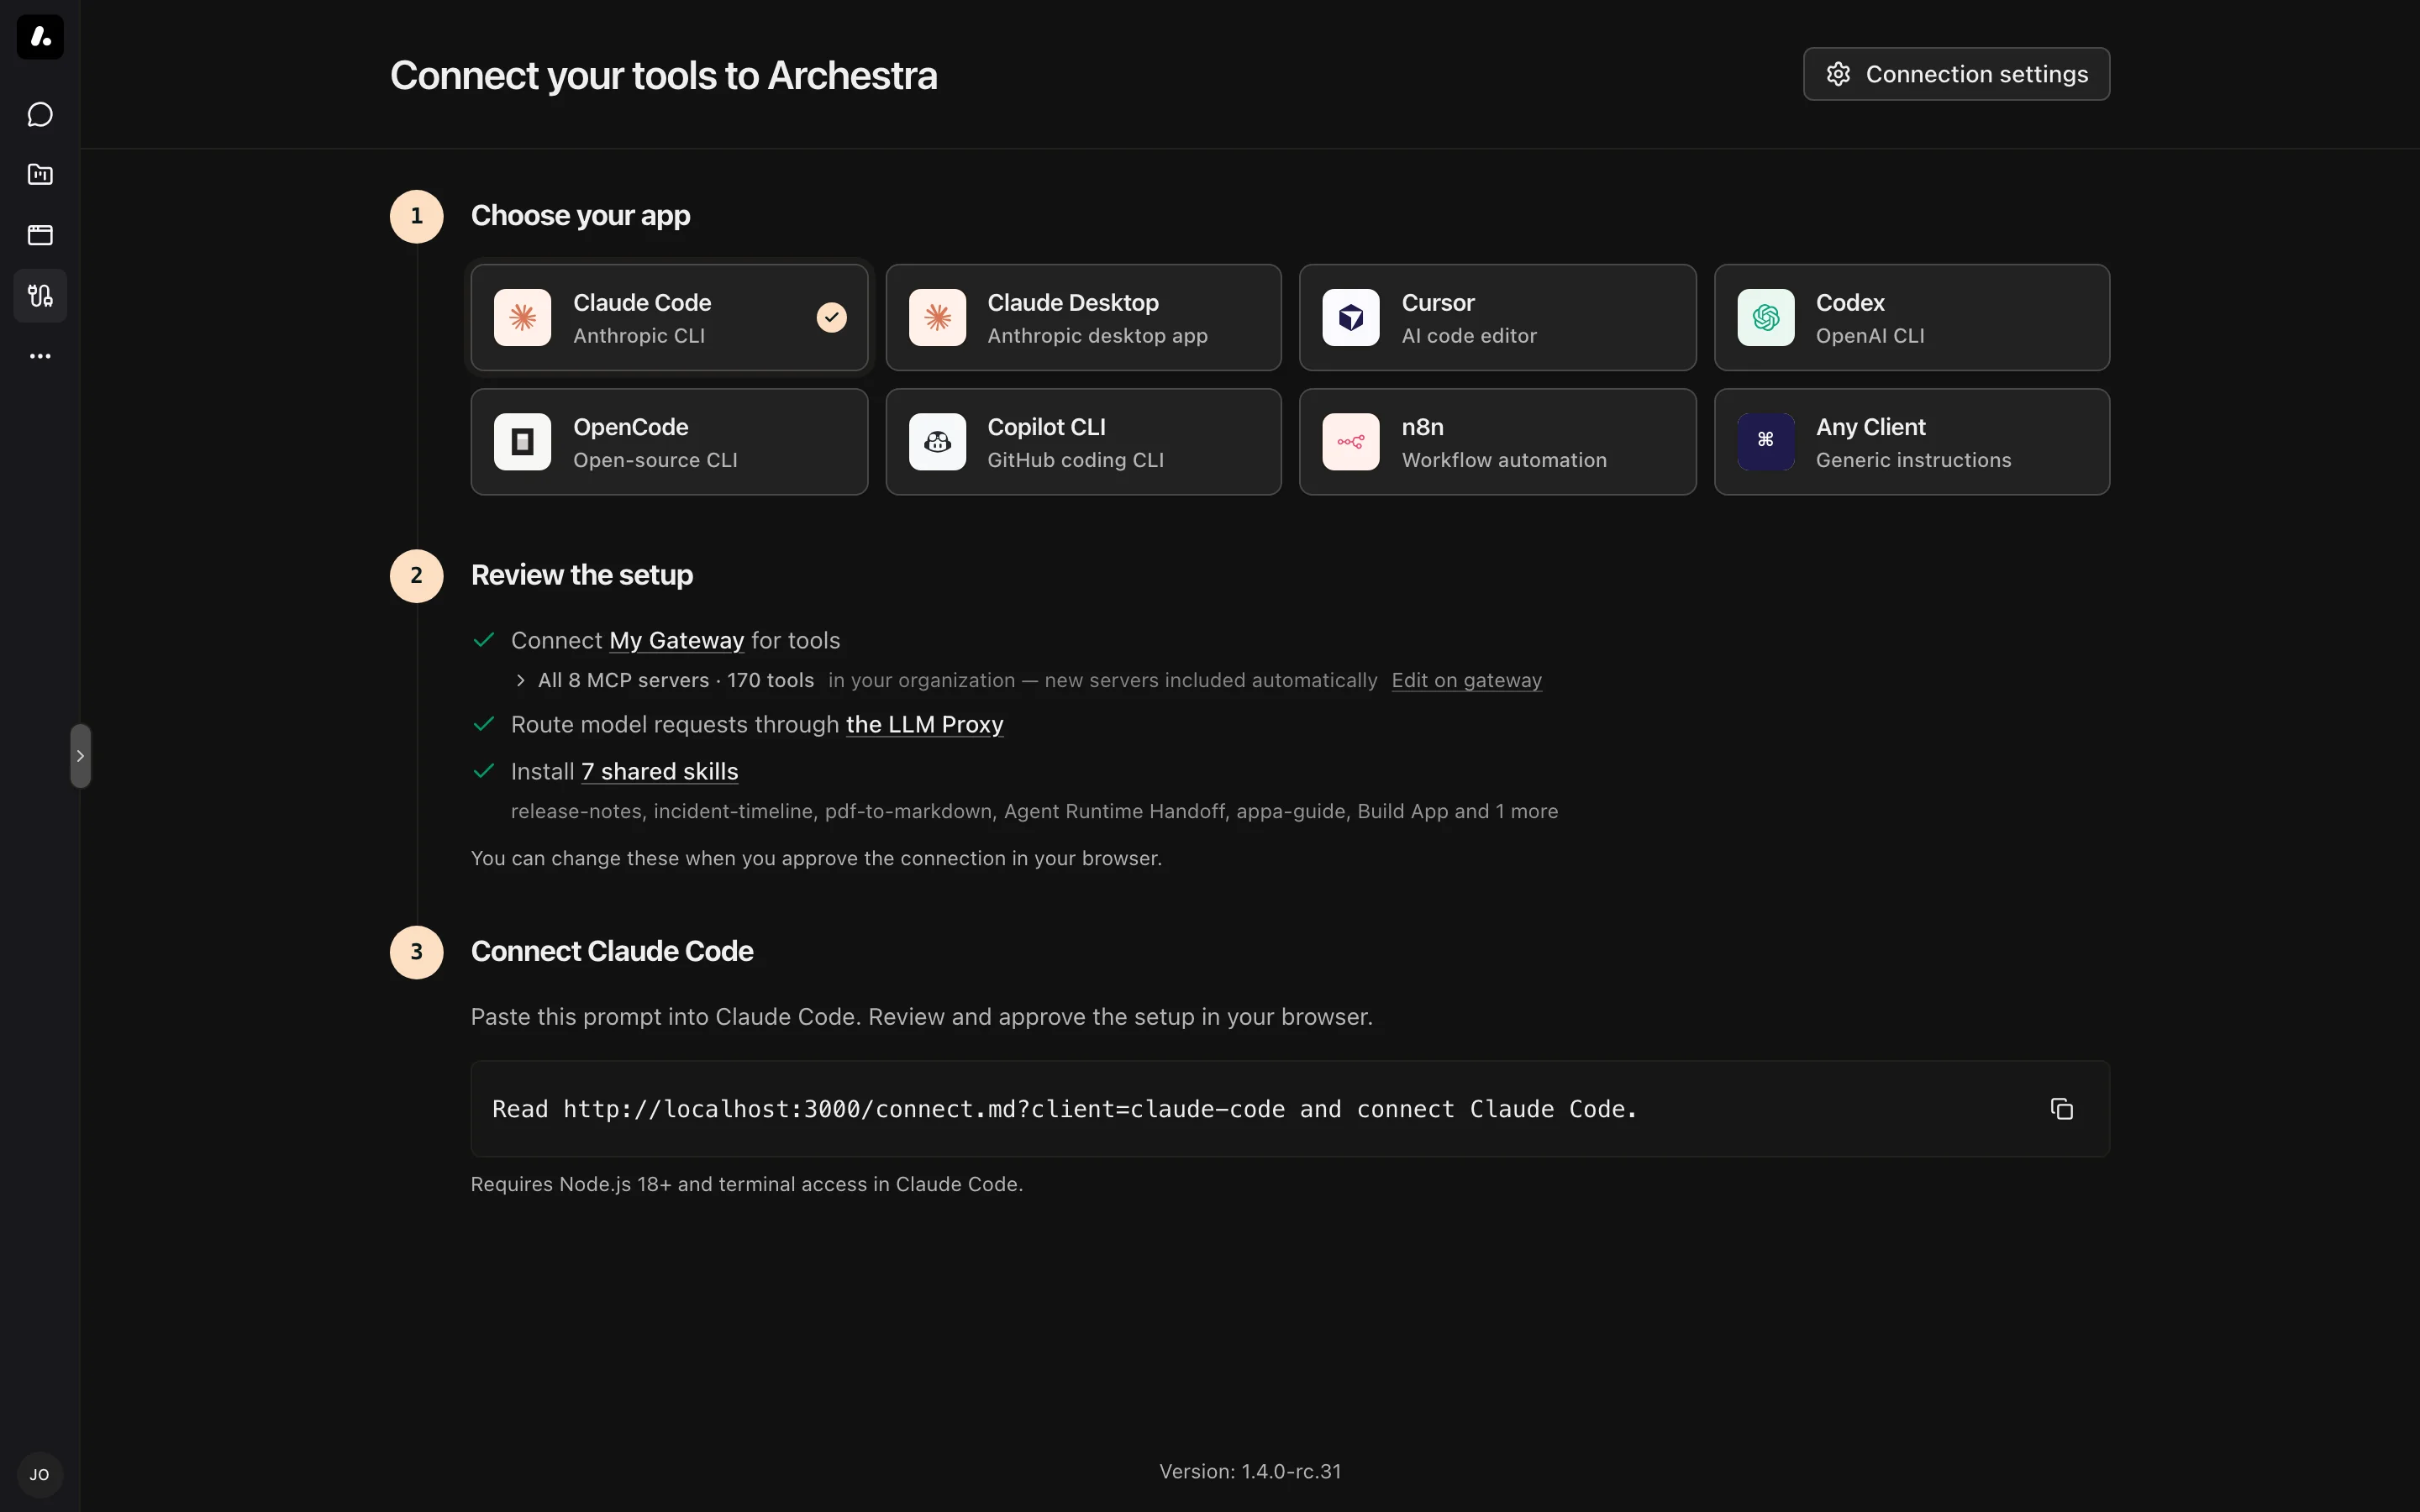Screen dimensions: 2420x1512
Task: Click the Copilot CLI face icon
Action: 937,441
